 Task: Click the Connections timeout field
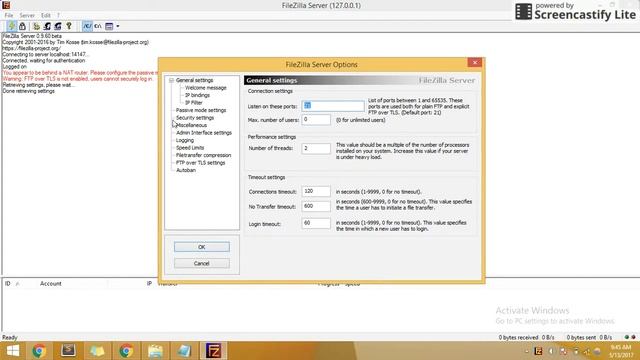point(316,191)
